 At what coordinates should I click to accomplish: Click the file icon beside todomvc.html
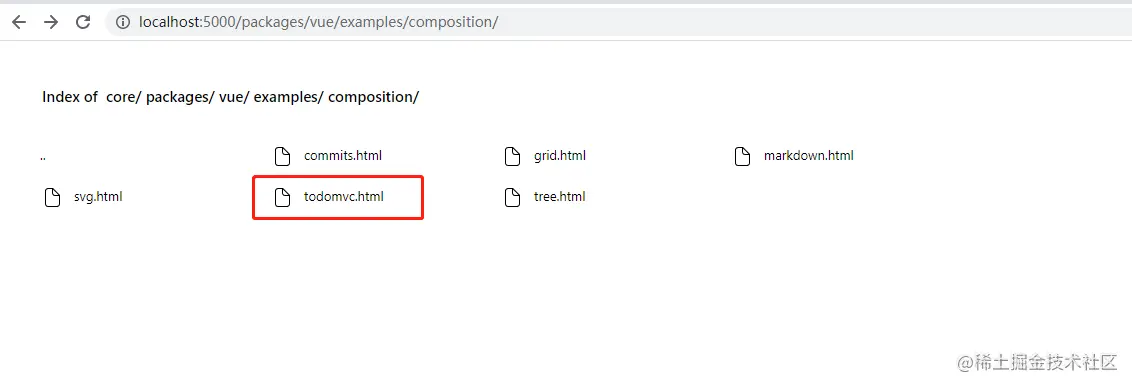click(x=282, y=197)
